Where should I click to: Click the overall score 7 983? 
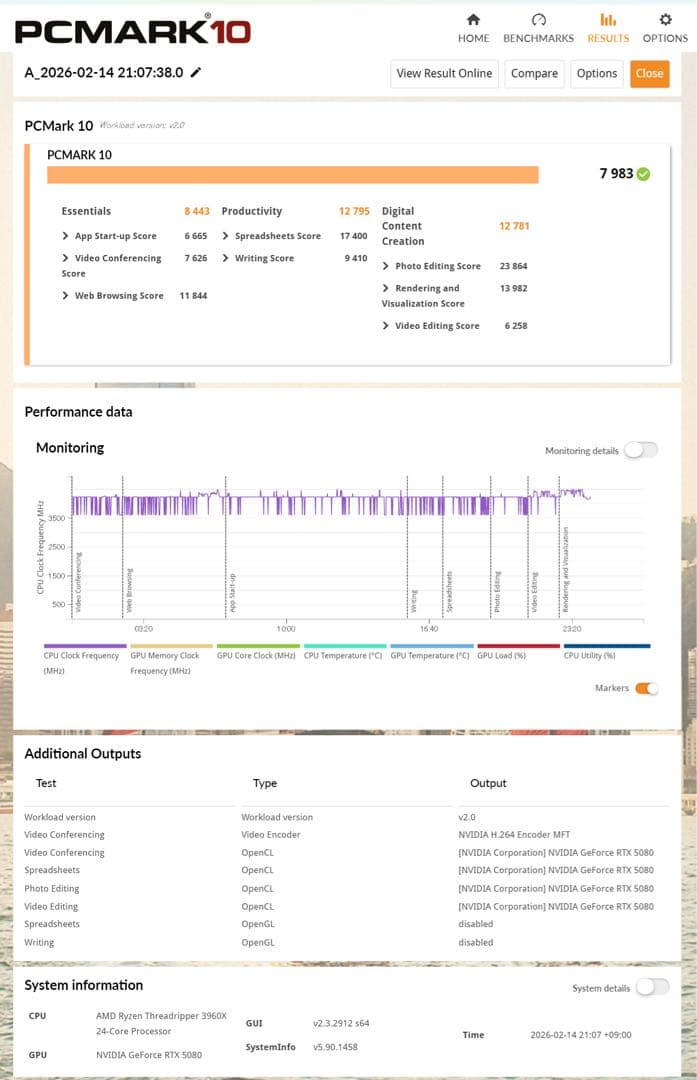616,174
